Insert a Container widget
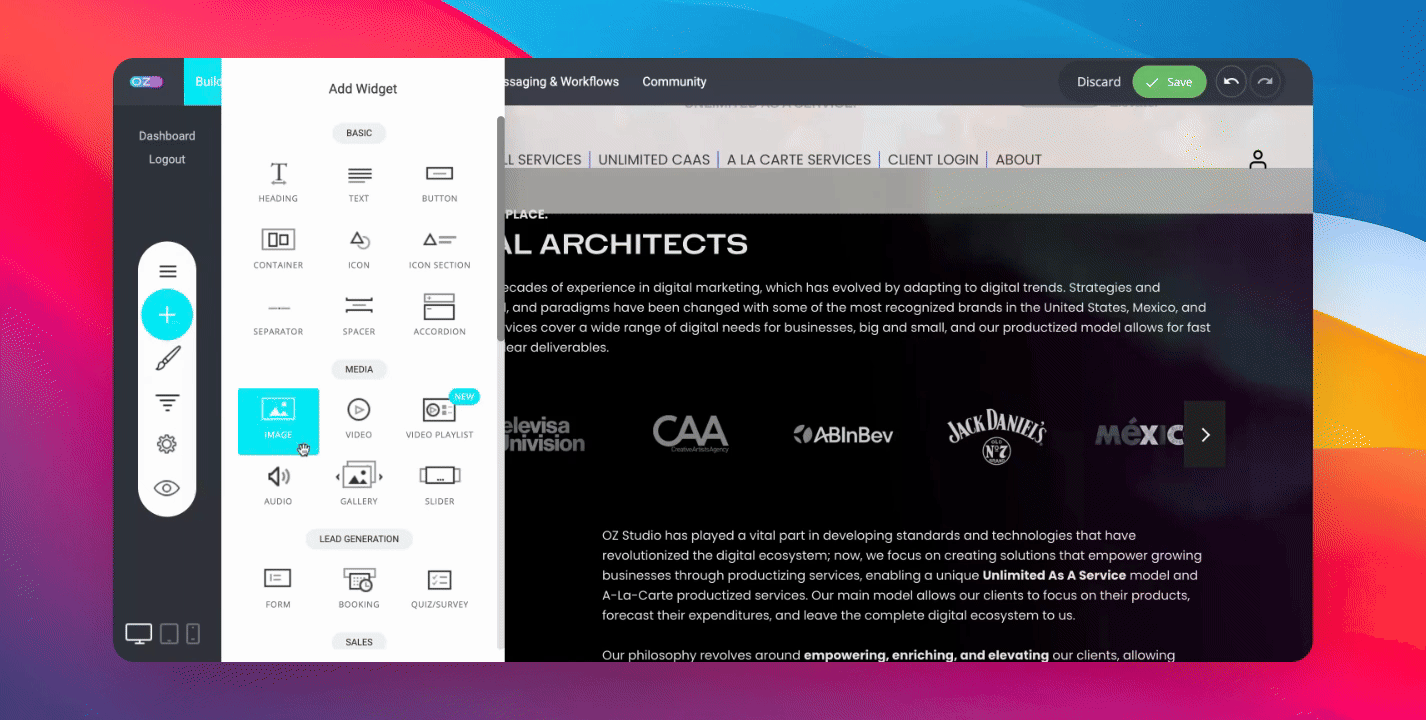The image size is (1426, 720). tap(278, 249)
